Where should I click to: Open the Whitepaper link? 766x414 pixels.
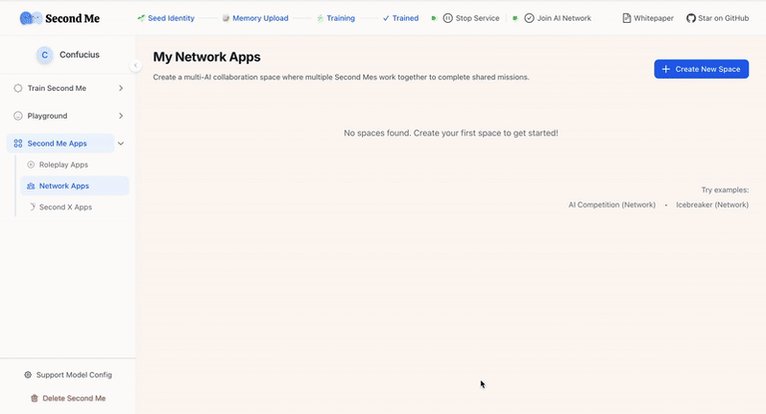coord(648,18)
